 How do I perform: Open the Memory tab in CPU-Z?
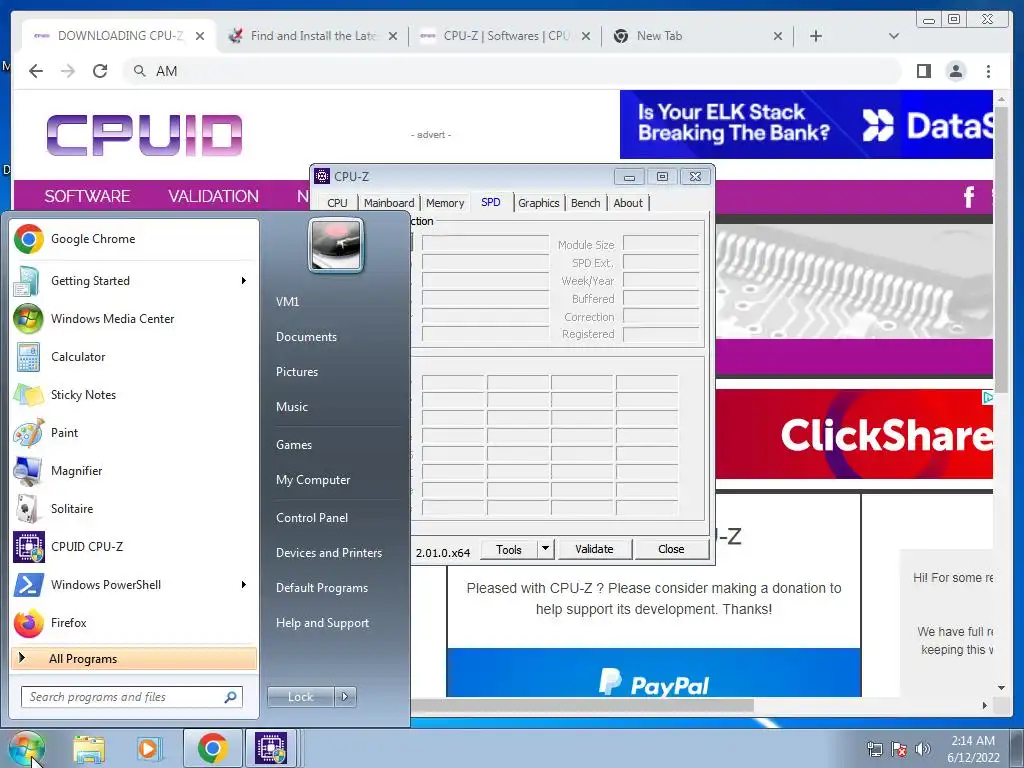click(x=445, y=203)
